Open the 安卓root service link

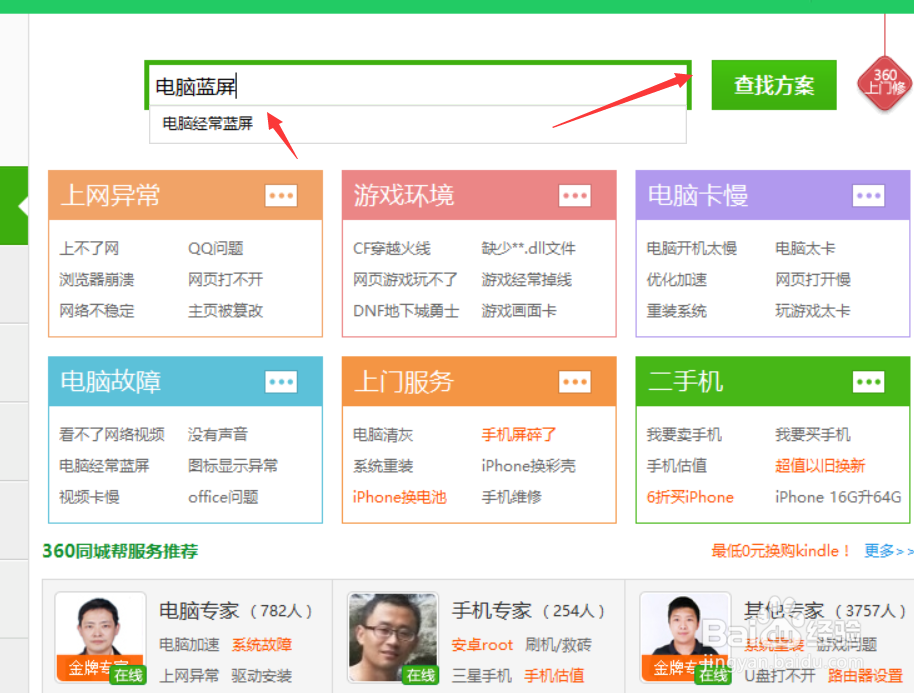[x=482, y=645]
